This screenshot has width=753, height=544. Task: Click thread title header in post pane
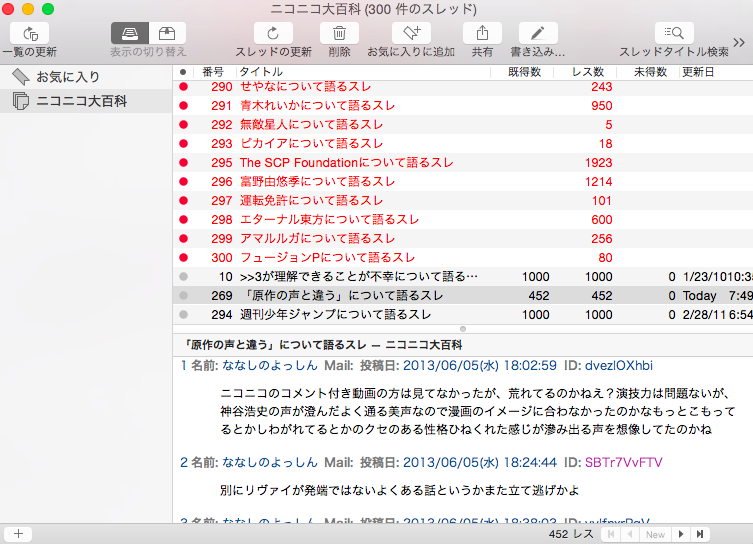[x=323, y=345]
